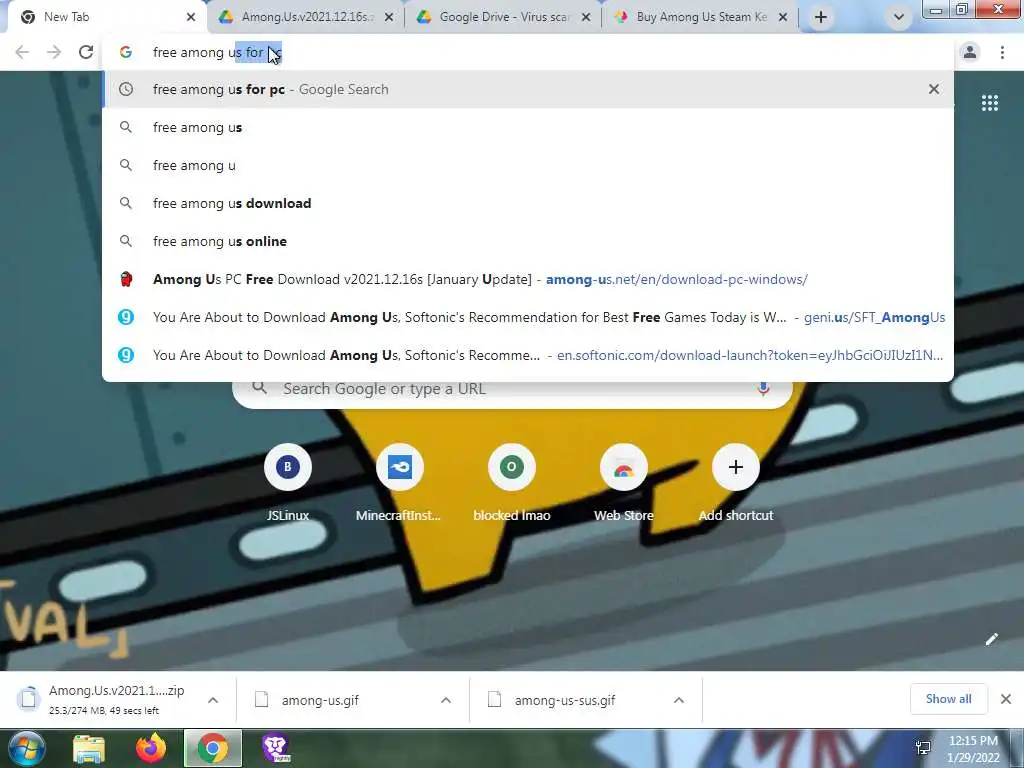Open the geni.us/SFT_AmongUs Softonic suggestion
This screenshot has width=1024, height=768.
[x=528, y=317]
